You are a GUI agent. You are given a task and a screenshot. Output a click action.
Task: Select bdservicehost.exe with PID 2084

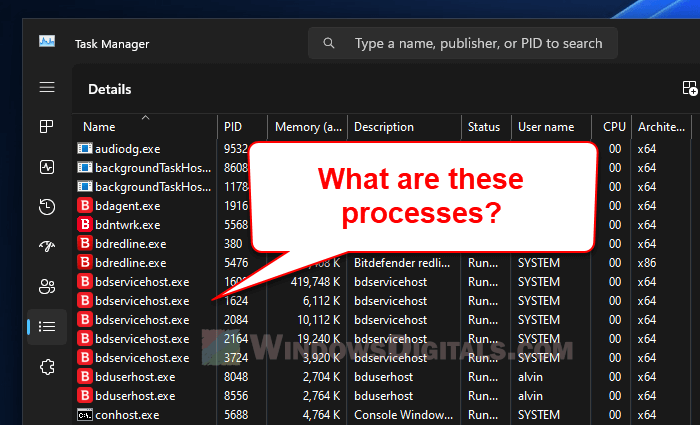click(141, 320)
